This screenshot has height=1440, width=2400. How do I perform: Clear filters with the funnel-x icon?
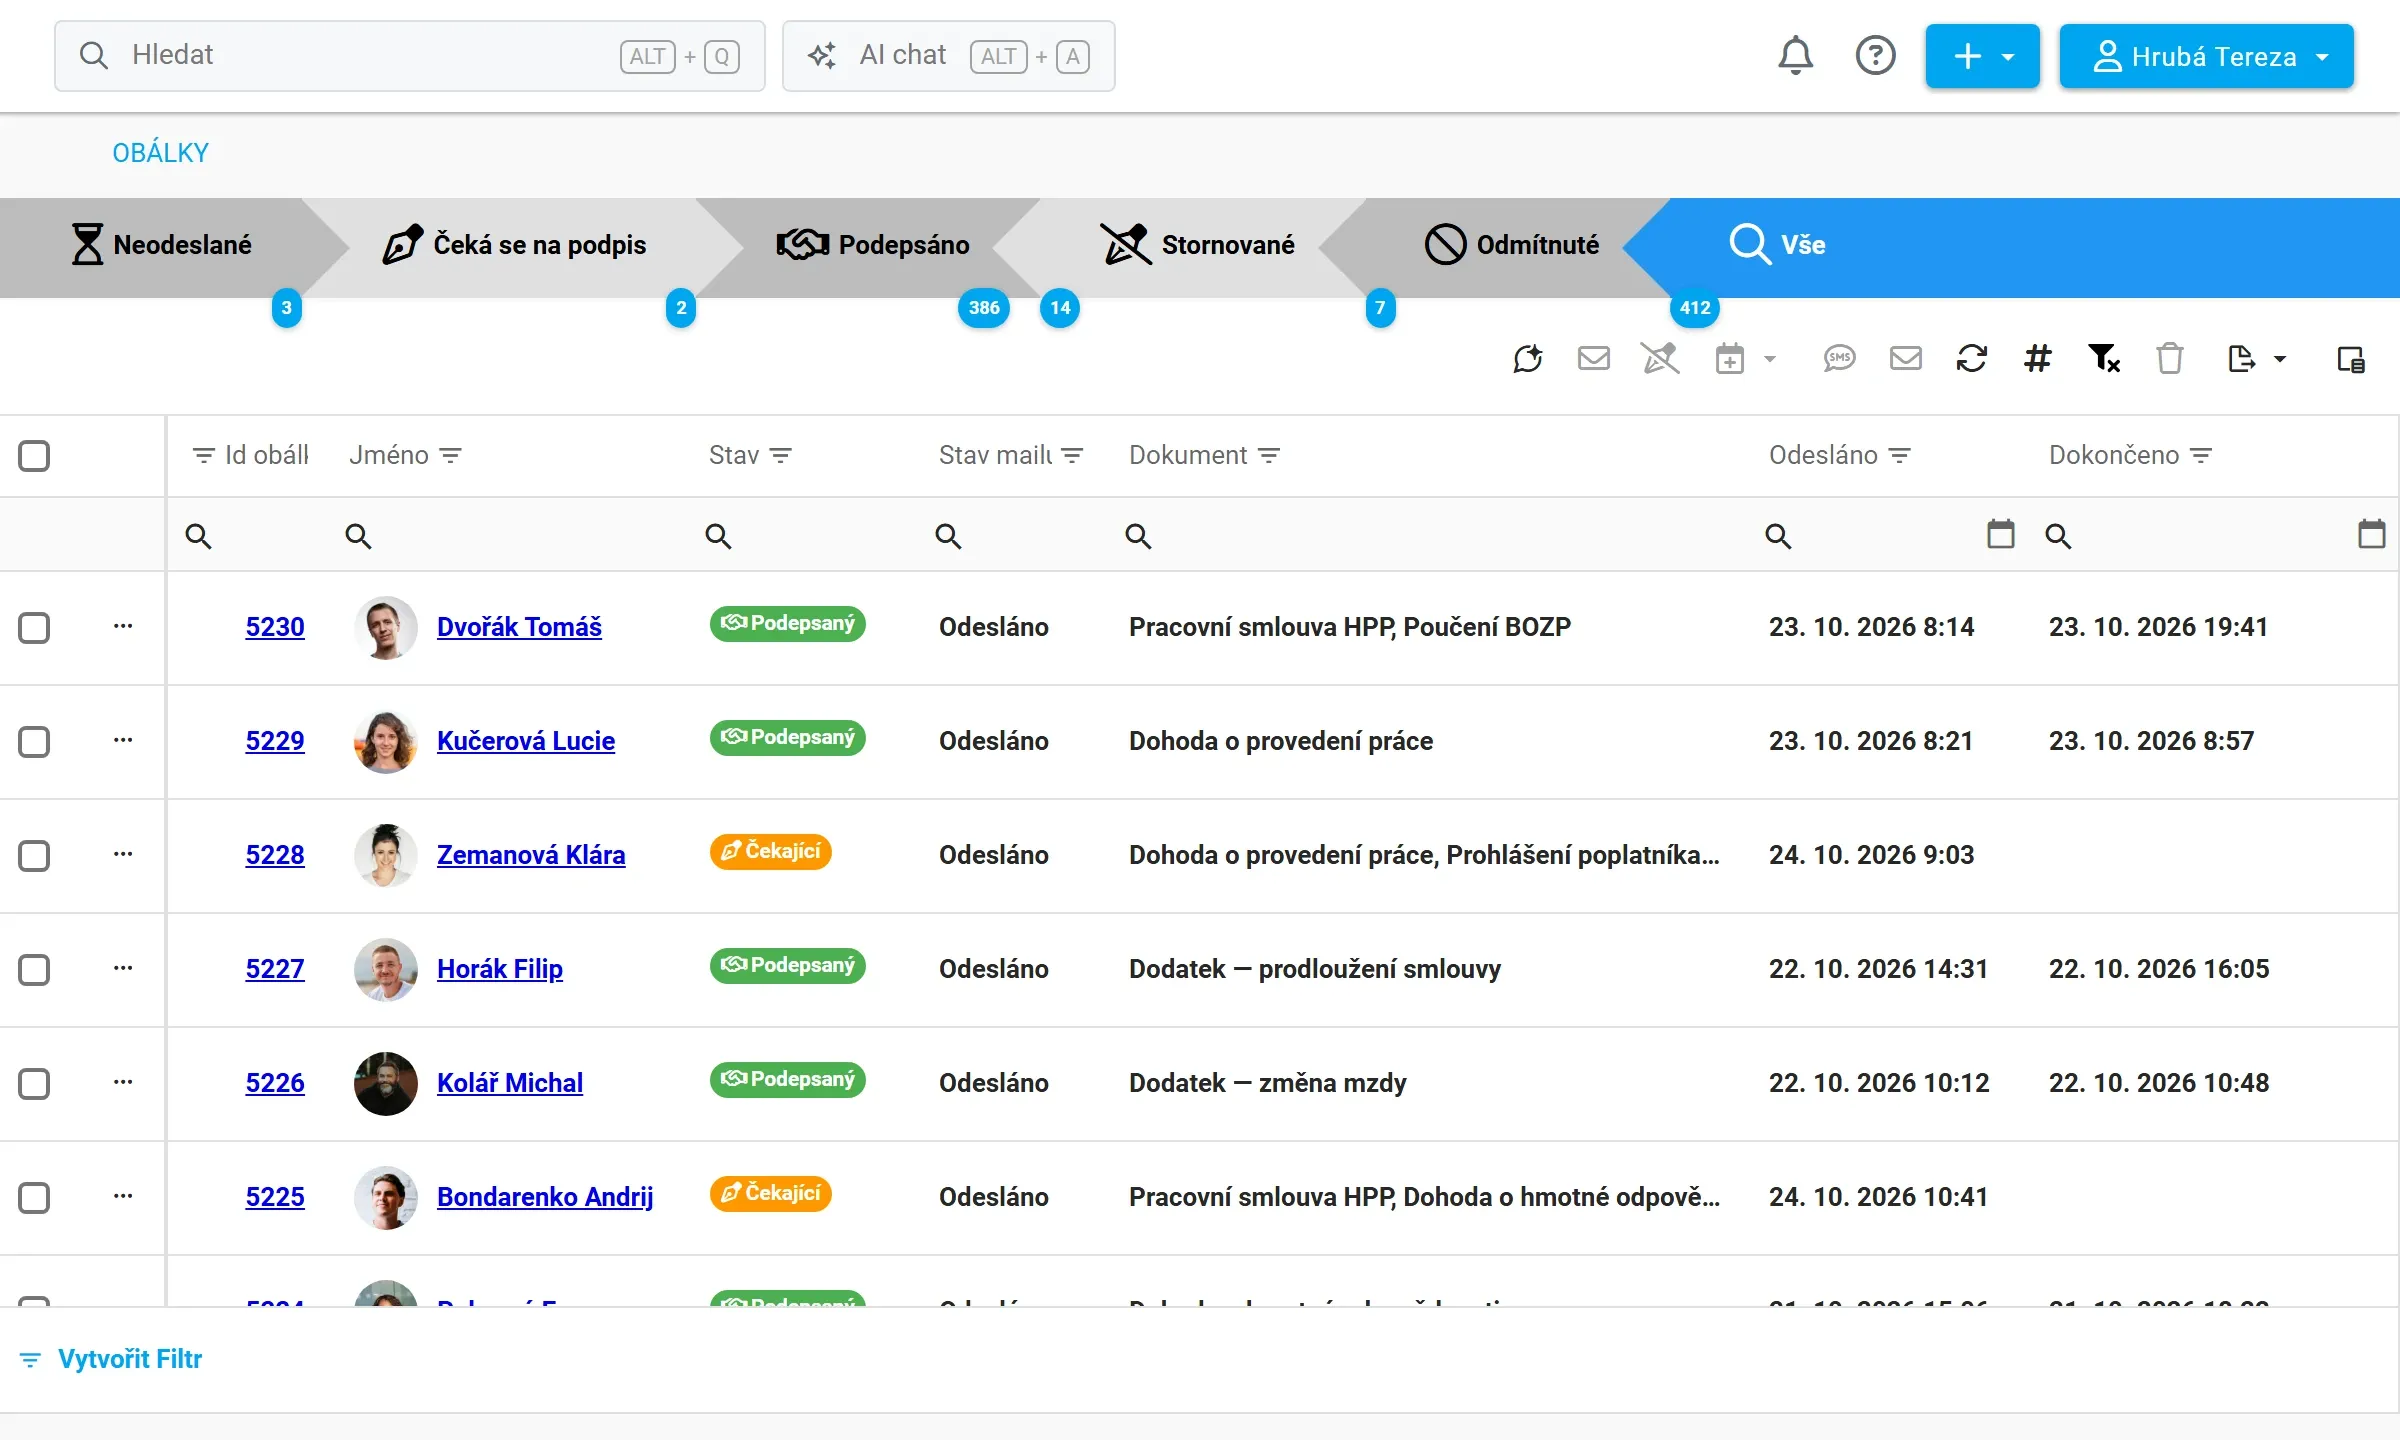(x=2104, y=358)
